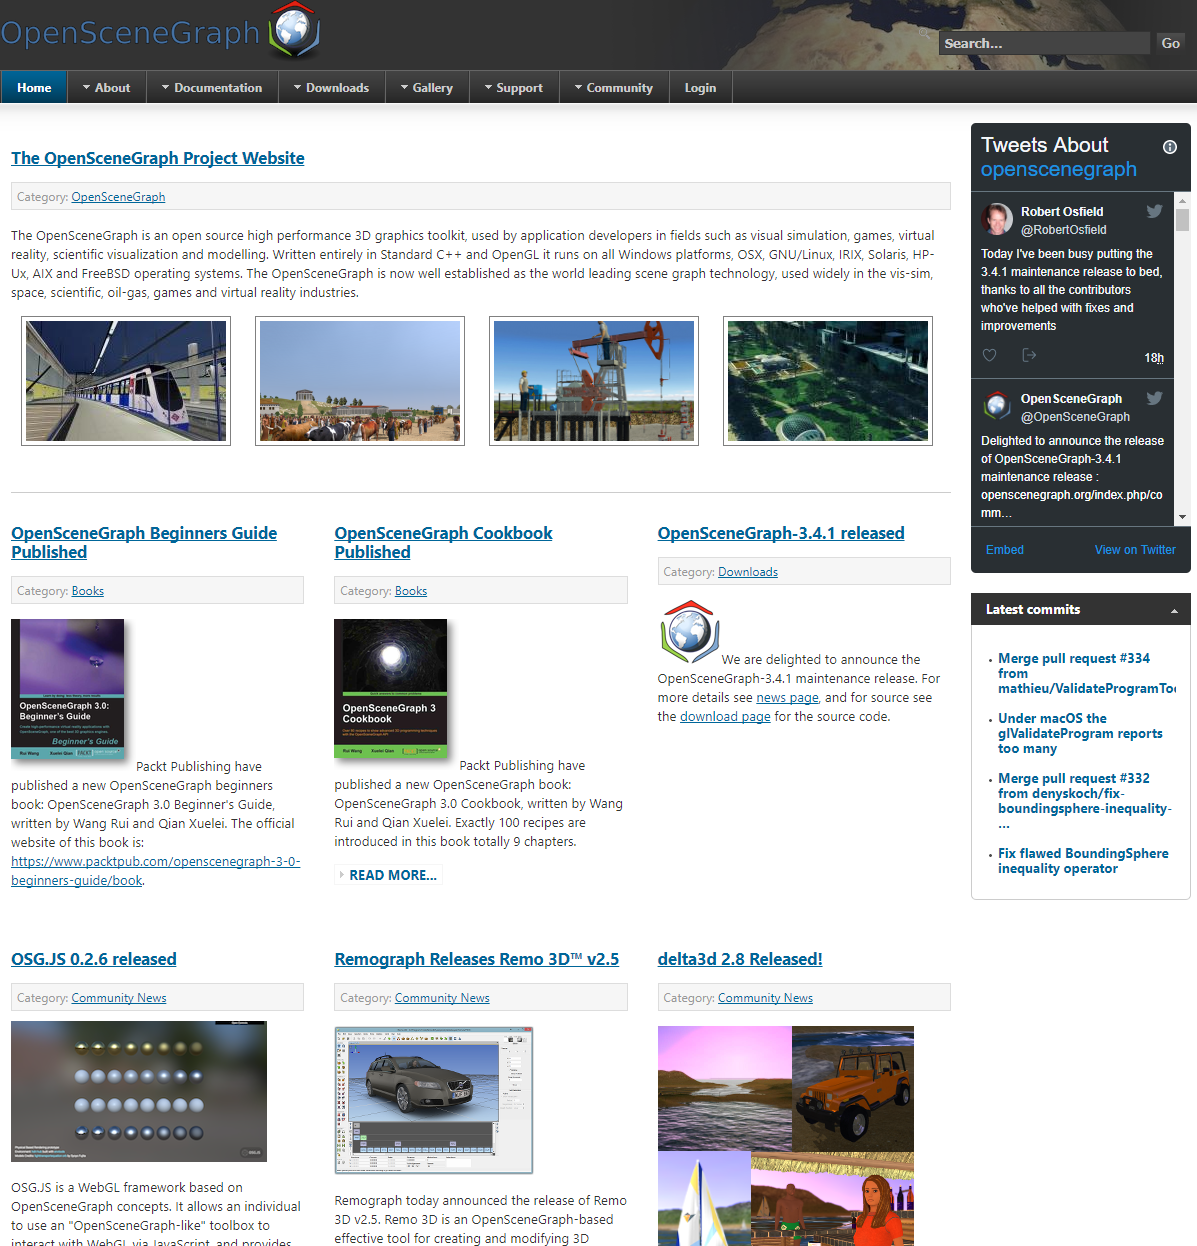This screenshot has width=1197, height=1246.
Task: Click Embed link in tweets widget
Action: point(1005,550)
